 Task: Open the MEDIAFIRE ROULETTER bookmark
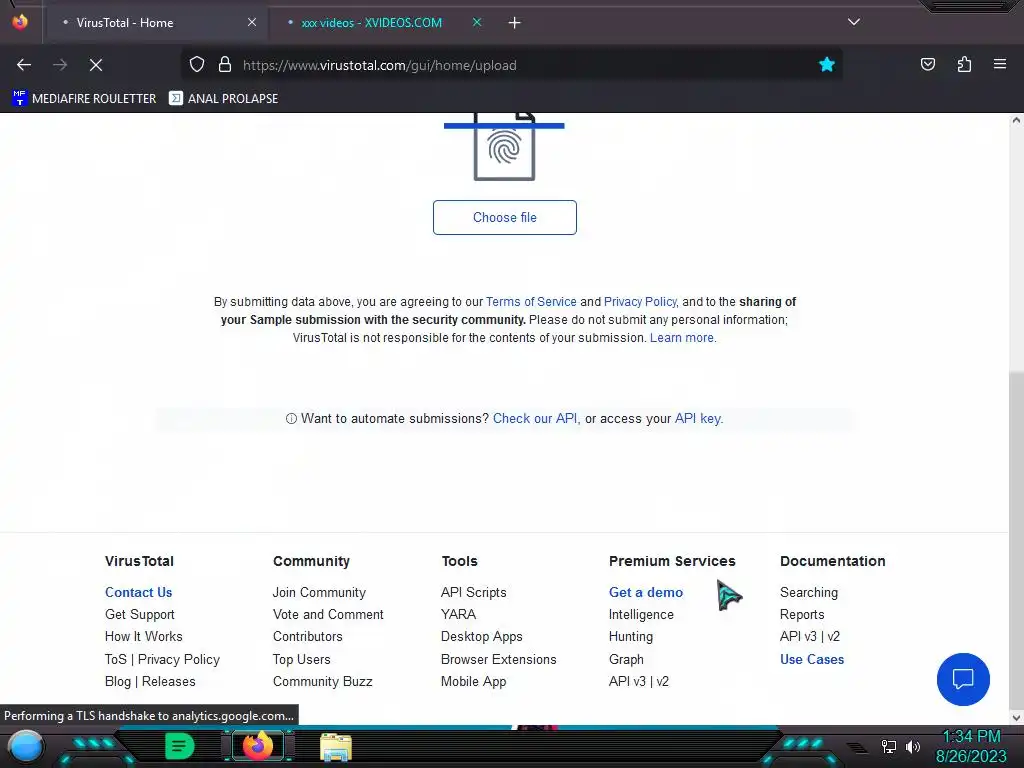point(84,99)
